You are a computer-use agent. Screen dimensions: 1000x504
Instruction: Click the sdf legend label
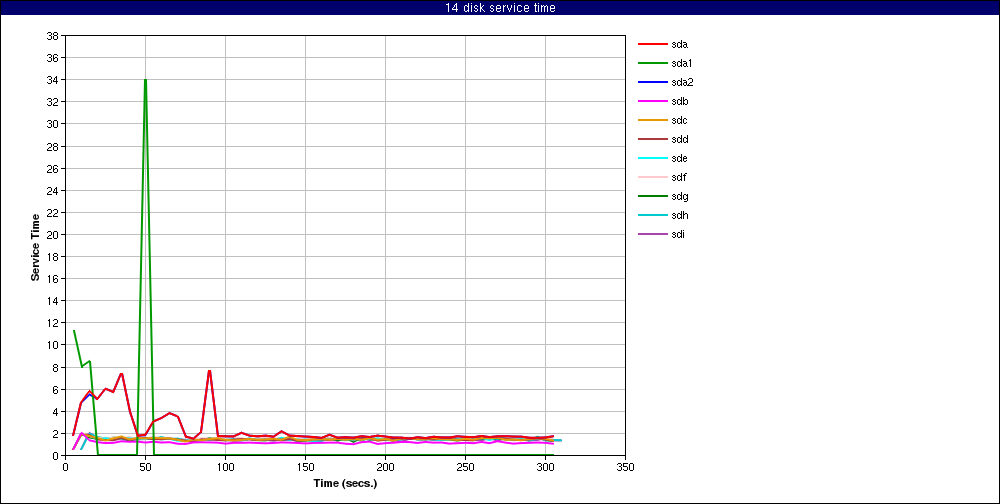[679, 177]
